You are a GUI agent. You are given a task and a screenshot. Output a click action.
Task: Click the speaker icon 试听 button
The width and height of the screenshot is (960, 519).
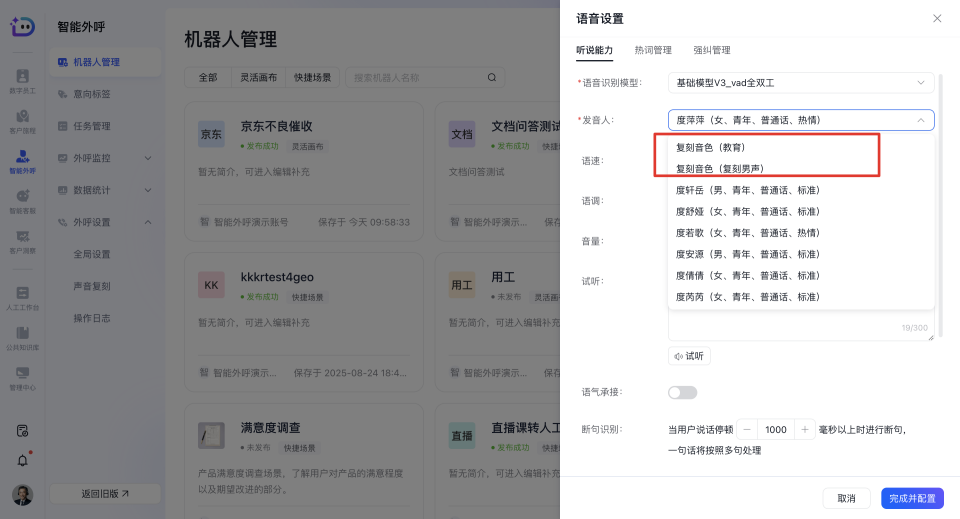pos(689,355)
